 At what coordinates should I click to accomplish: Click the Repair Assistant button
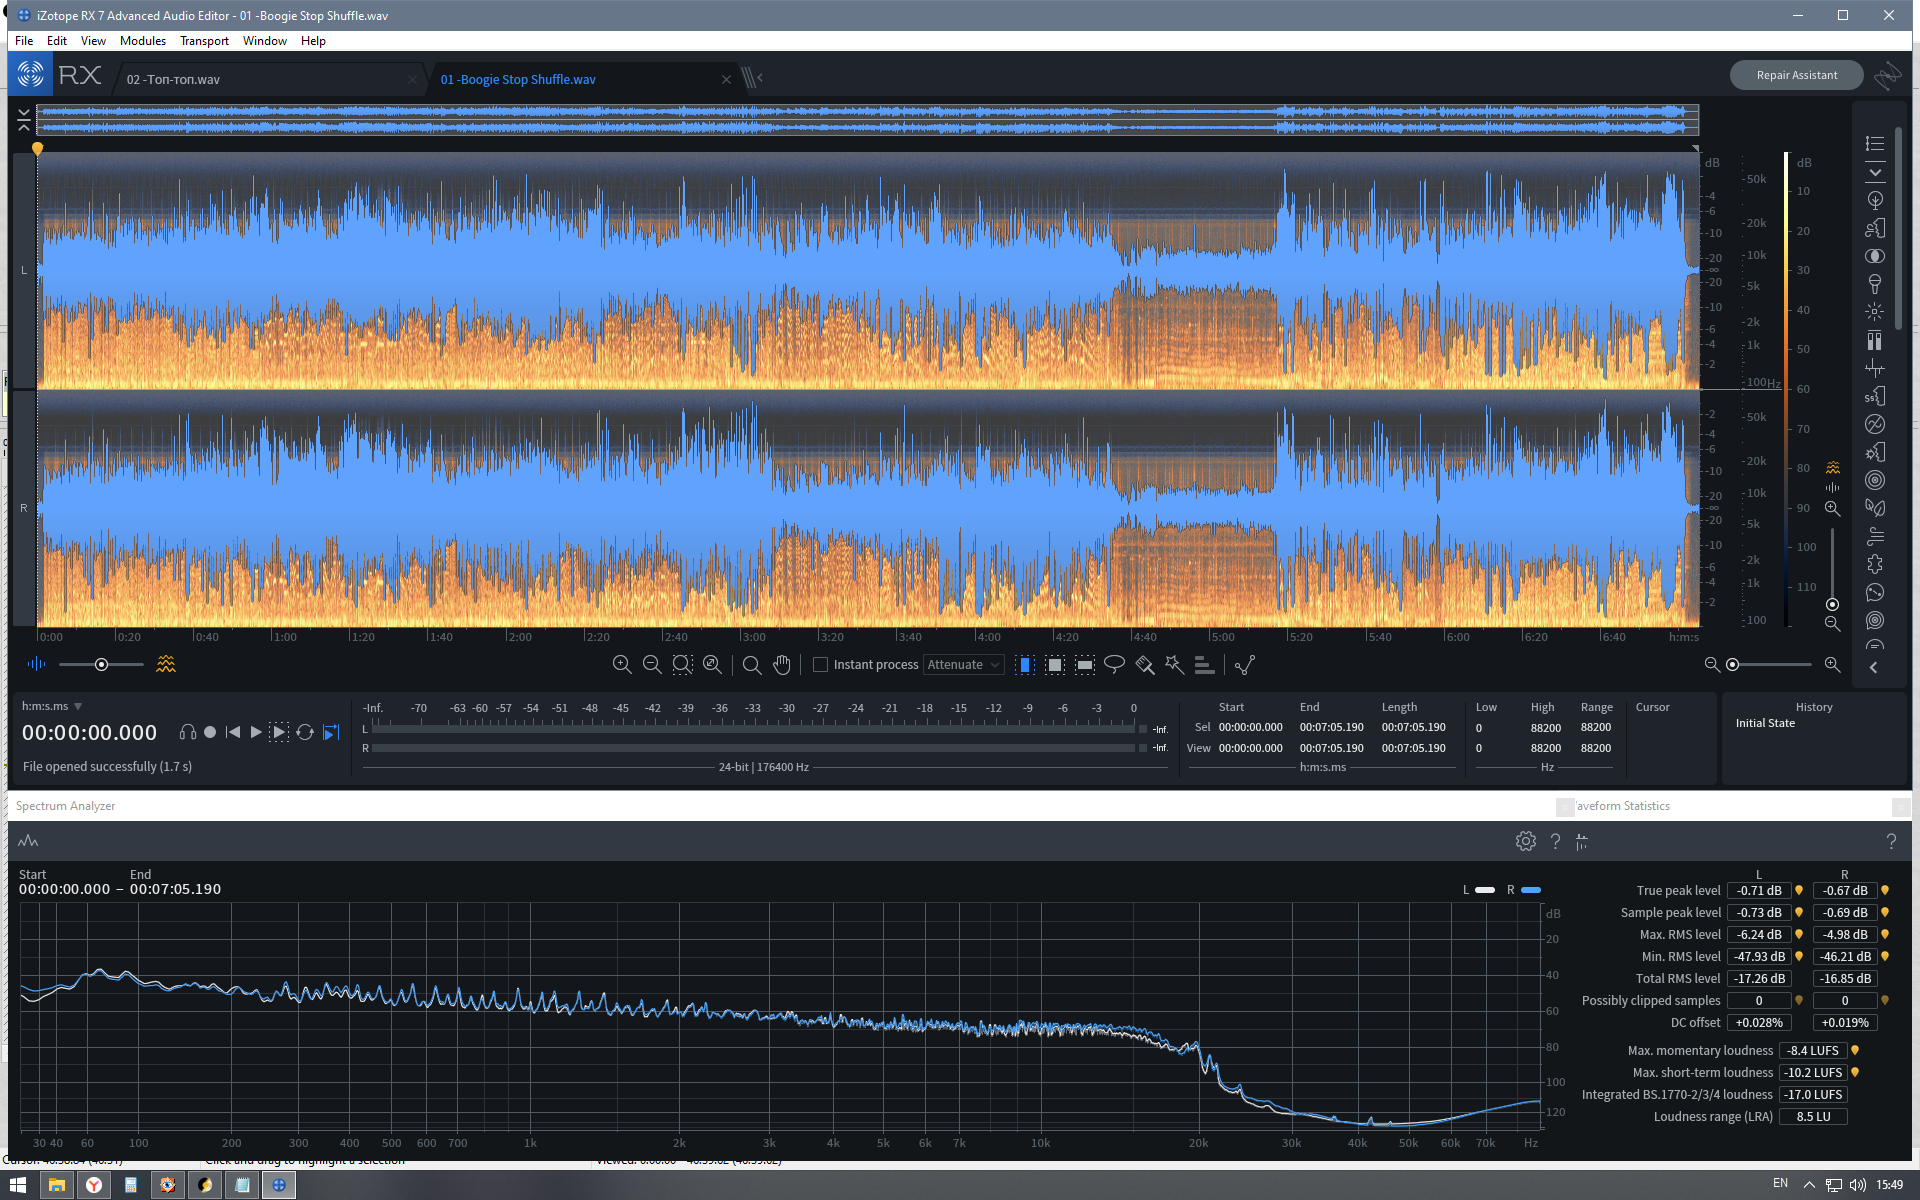click(x=1796, y=75)
